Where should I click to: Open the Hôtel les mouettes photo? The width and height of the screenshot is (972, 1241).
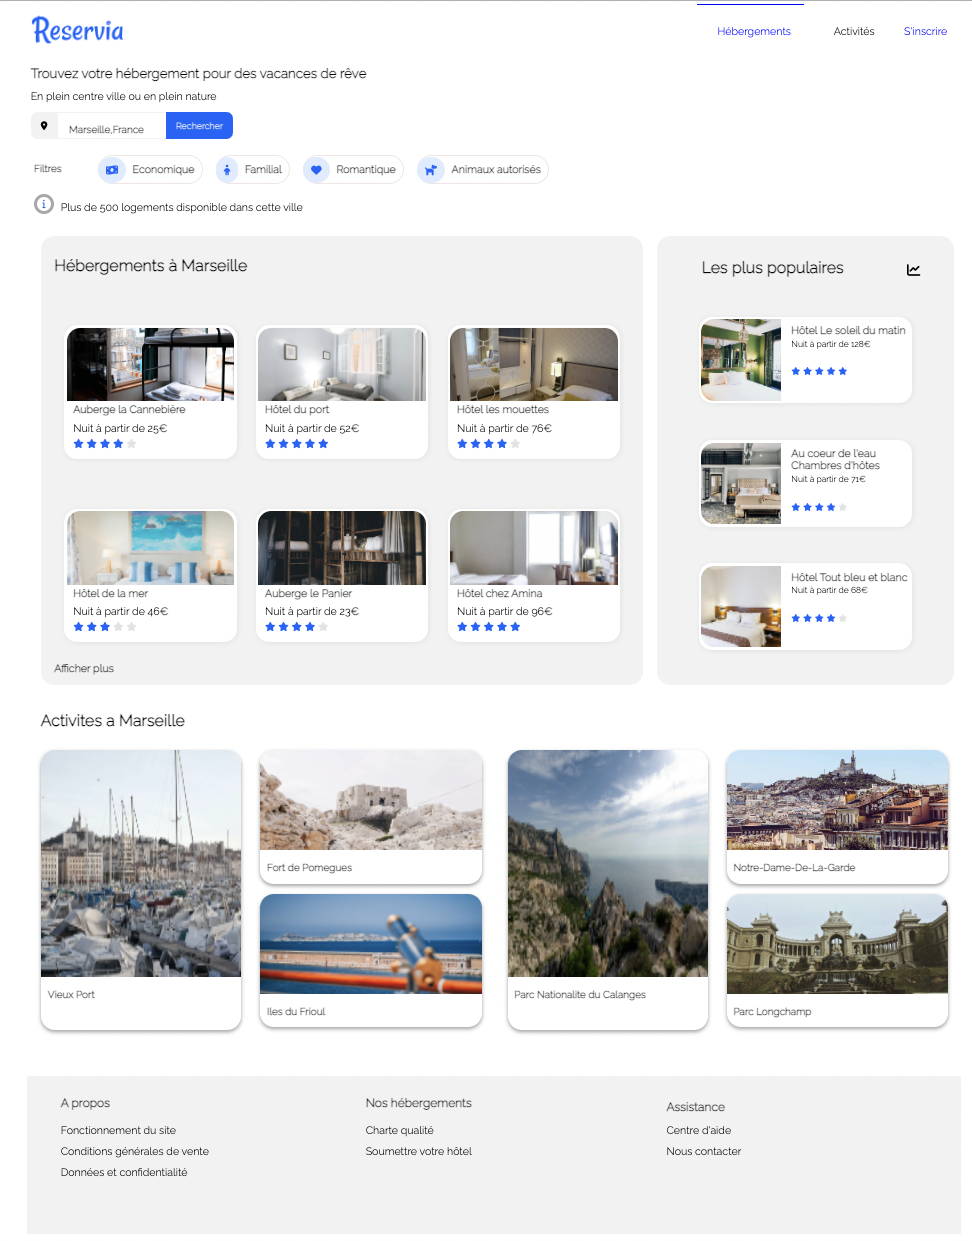pyautogui.click(x=534, y=365)
